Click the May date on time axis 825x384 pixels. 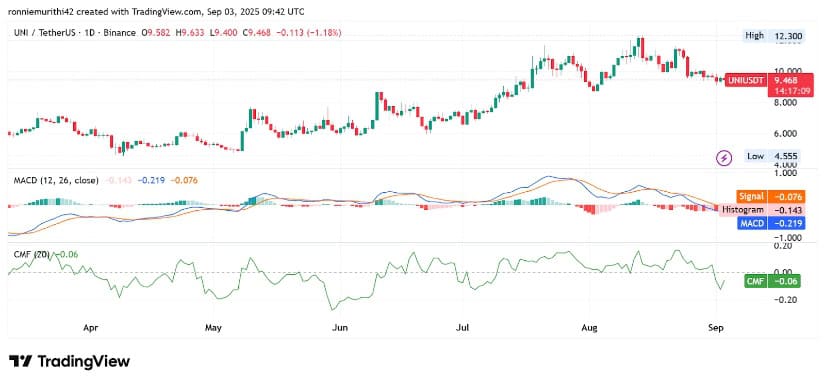[213, 328]
